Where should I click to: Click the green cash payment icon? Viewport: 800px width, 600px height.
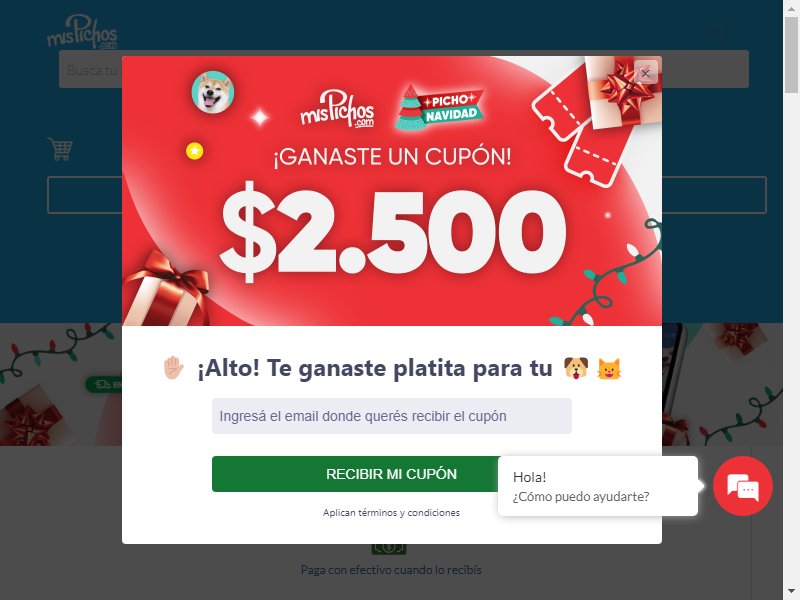389,549
